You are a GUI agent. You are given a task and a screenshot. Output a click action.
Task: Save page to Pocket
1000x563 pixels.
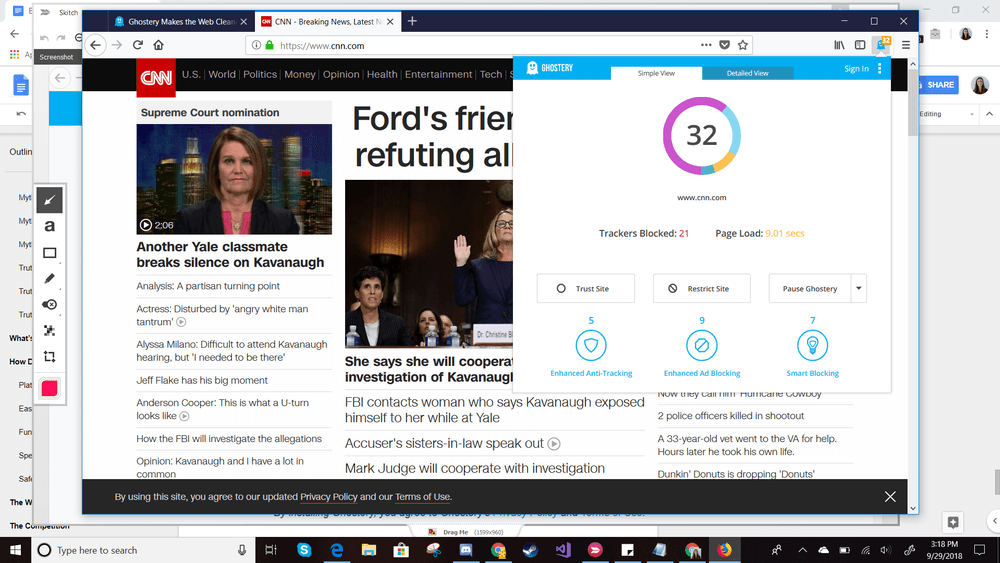pyautogui.click(x=724, y=45)
